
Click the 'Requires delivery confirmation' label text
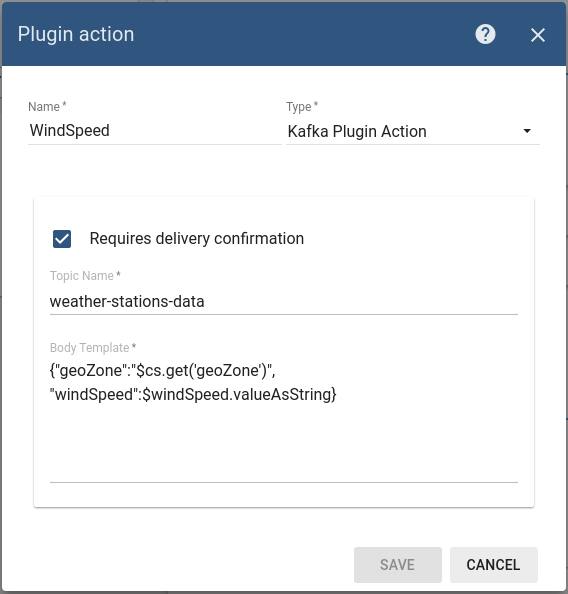click(197, 239)
